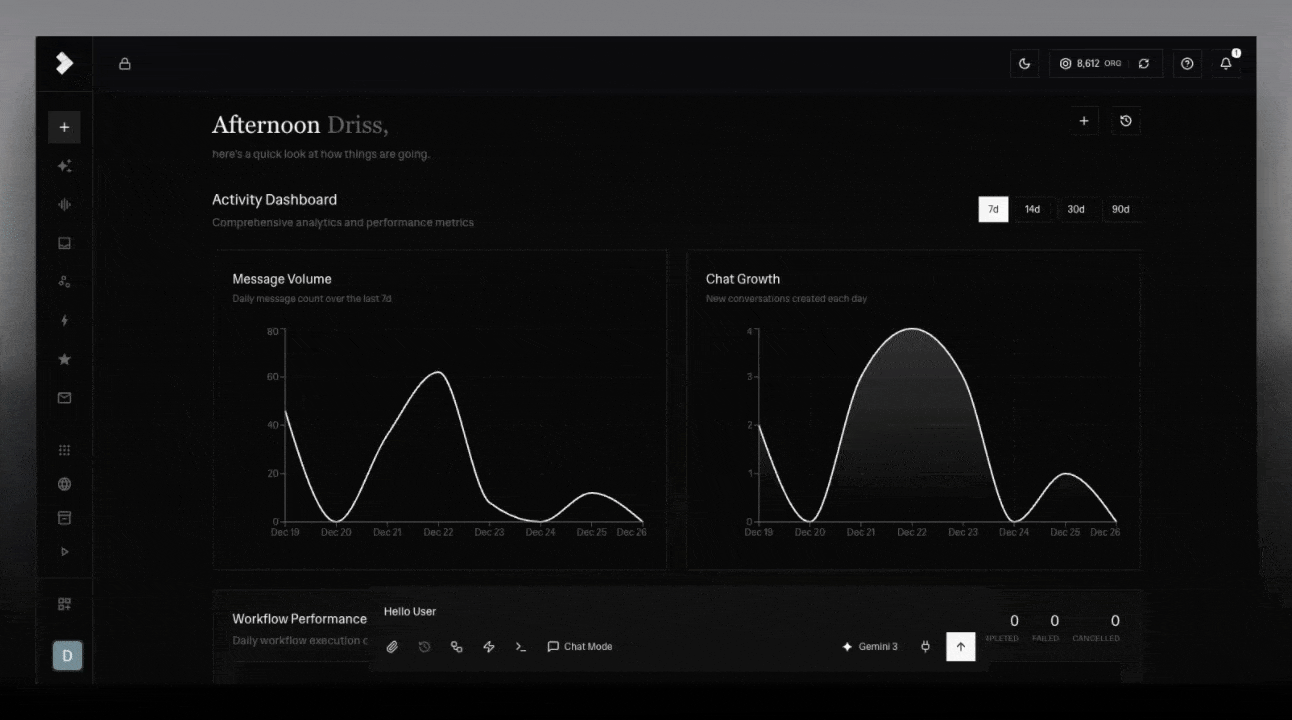This screenshot has width=1292, height=720.
Task: Open the terminal command prompt icon
Action: pos(520,647)
